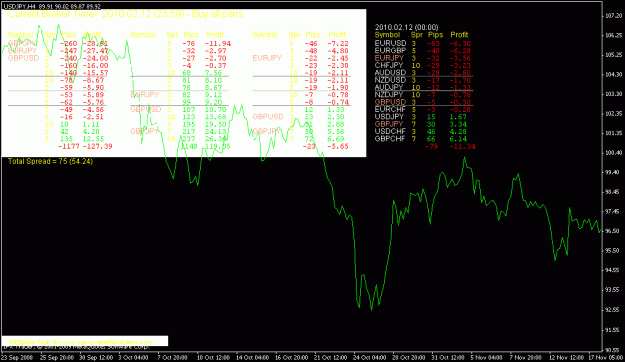
Task: Select USDJPY symbol in the black table
Action: pyautogui.click(x=389, y=117)
